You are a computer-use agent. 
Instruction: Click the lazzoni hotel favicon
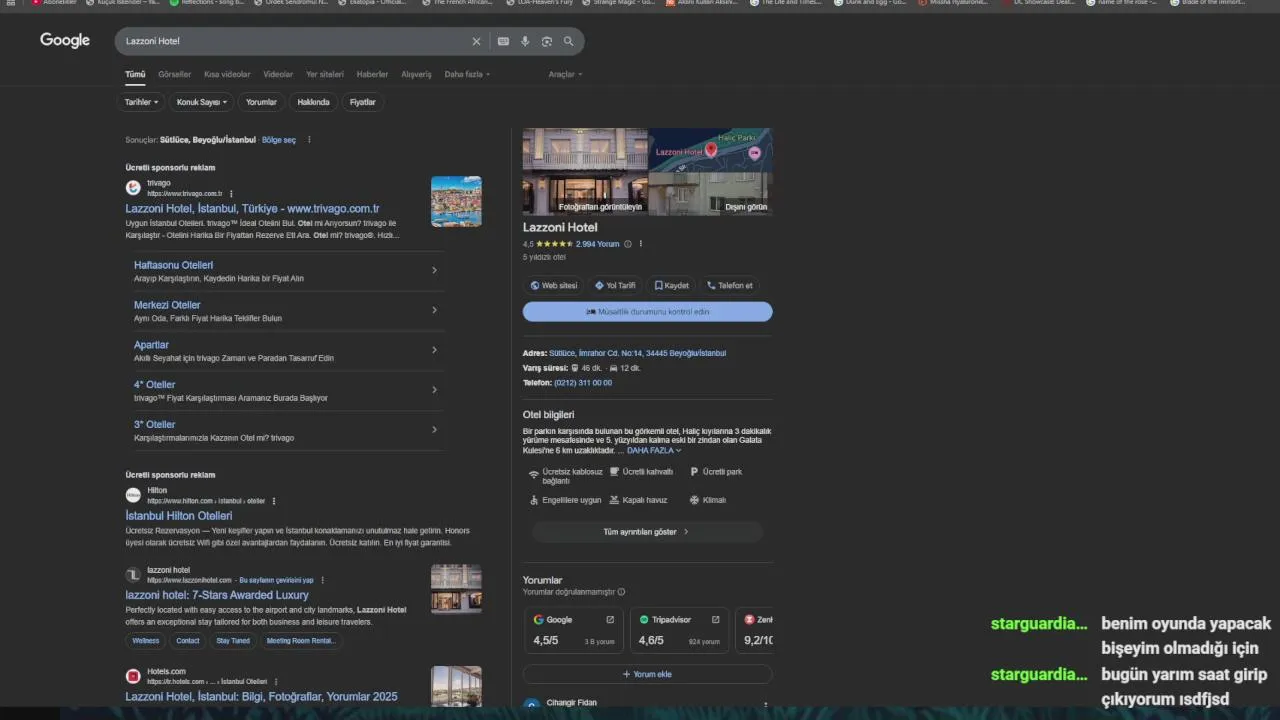coord(133,575)
